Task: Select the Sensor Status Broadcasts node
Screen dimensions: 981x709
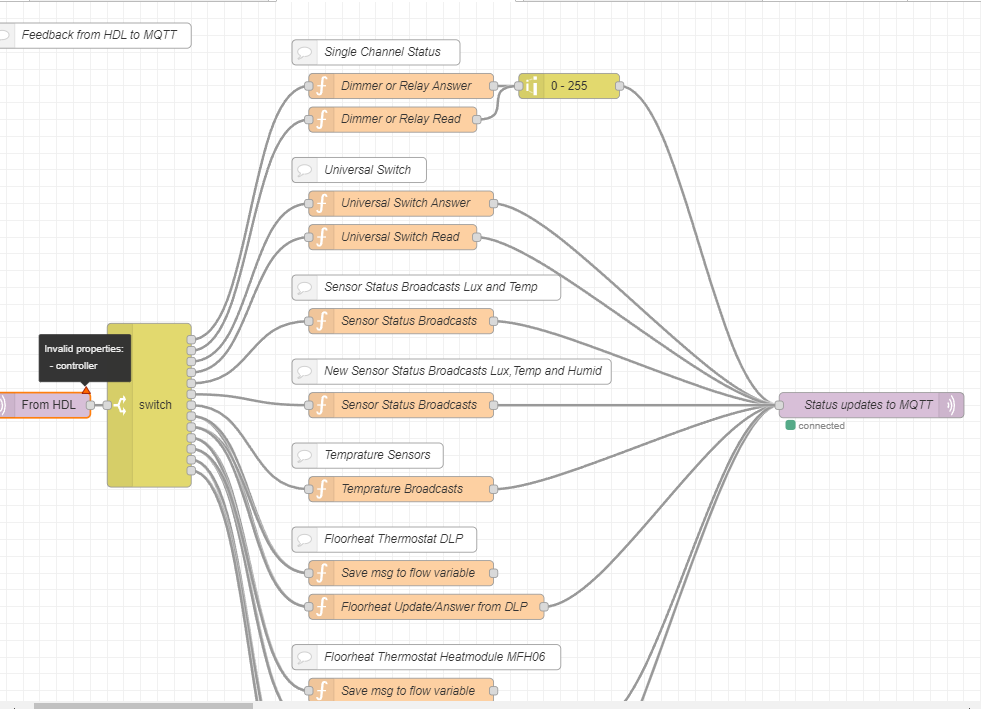Action: (x=400, y=321)
